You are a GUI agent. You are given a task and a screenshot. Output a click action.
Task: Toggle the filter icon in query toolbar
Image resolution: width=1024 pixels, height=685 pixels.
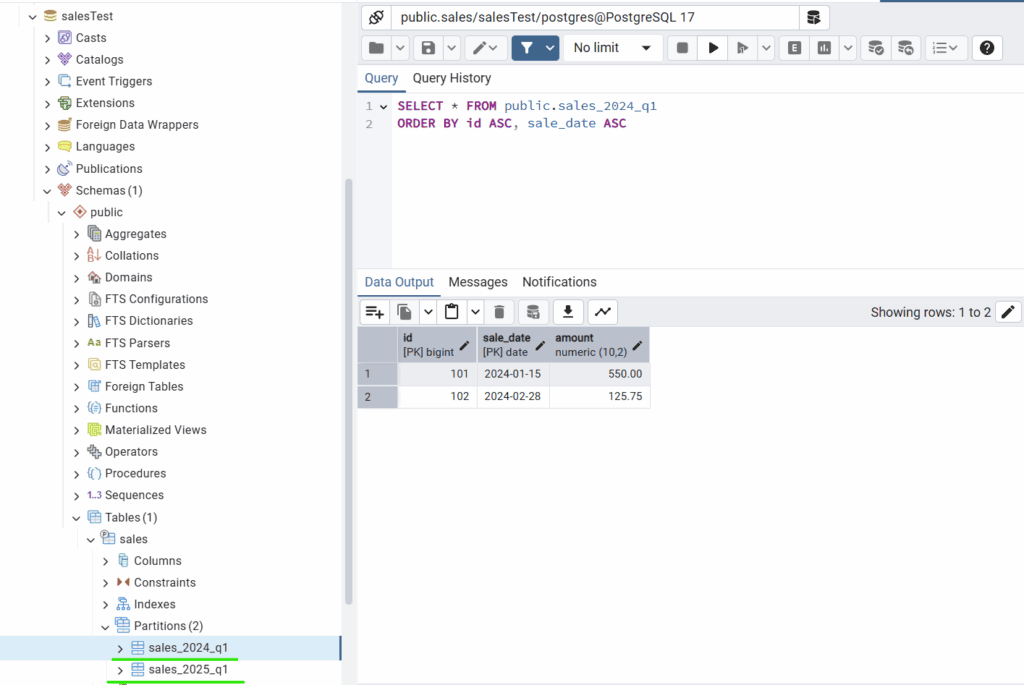point(529,47)
